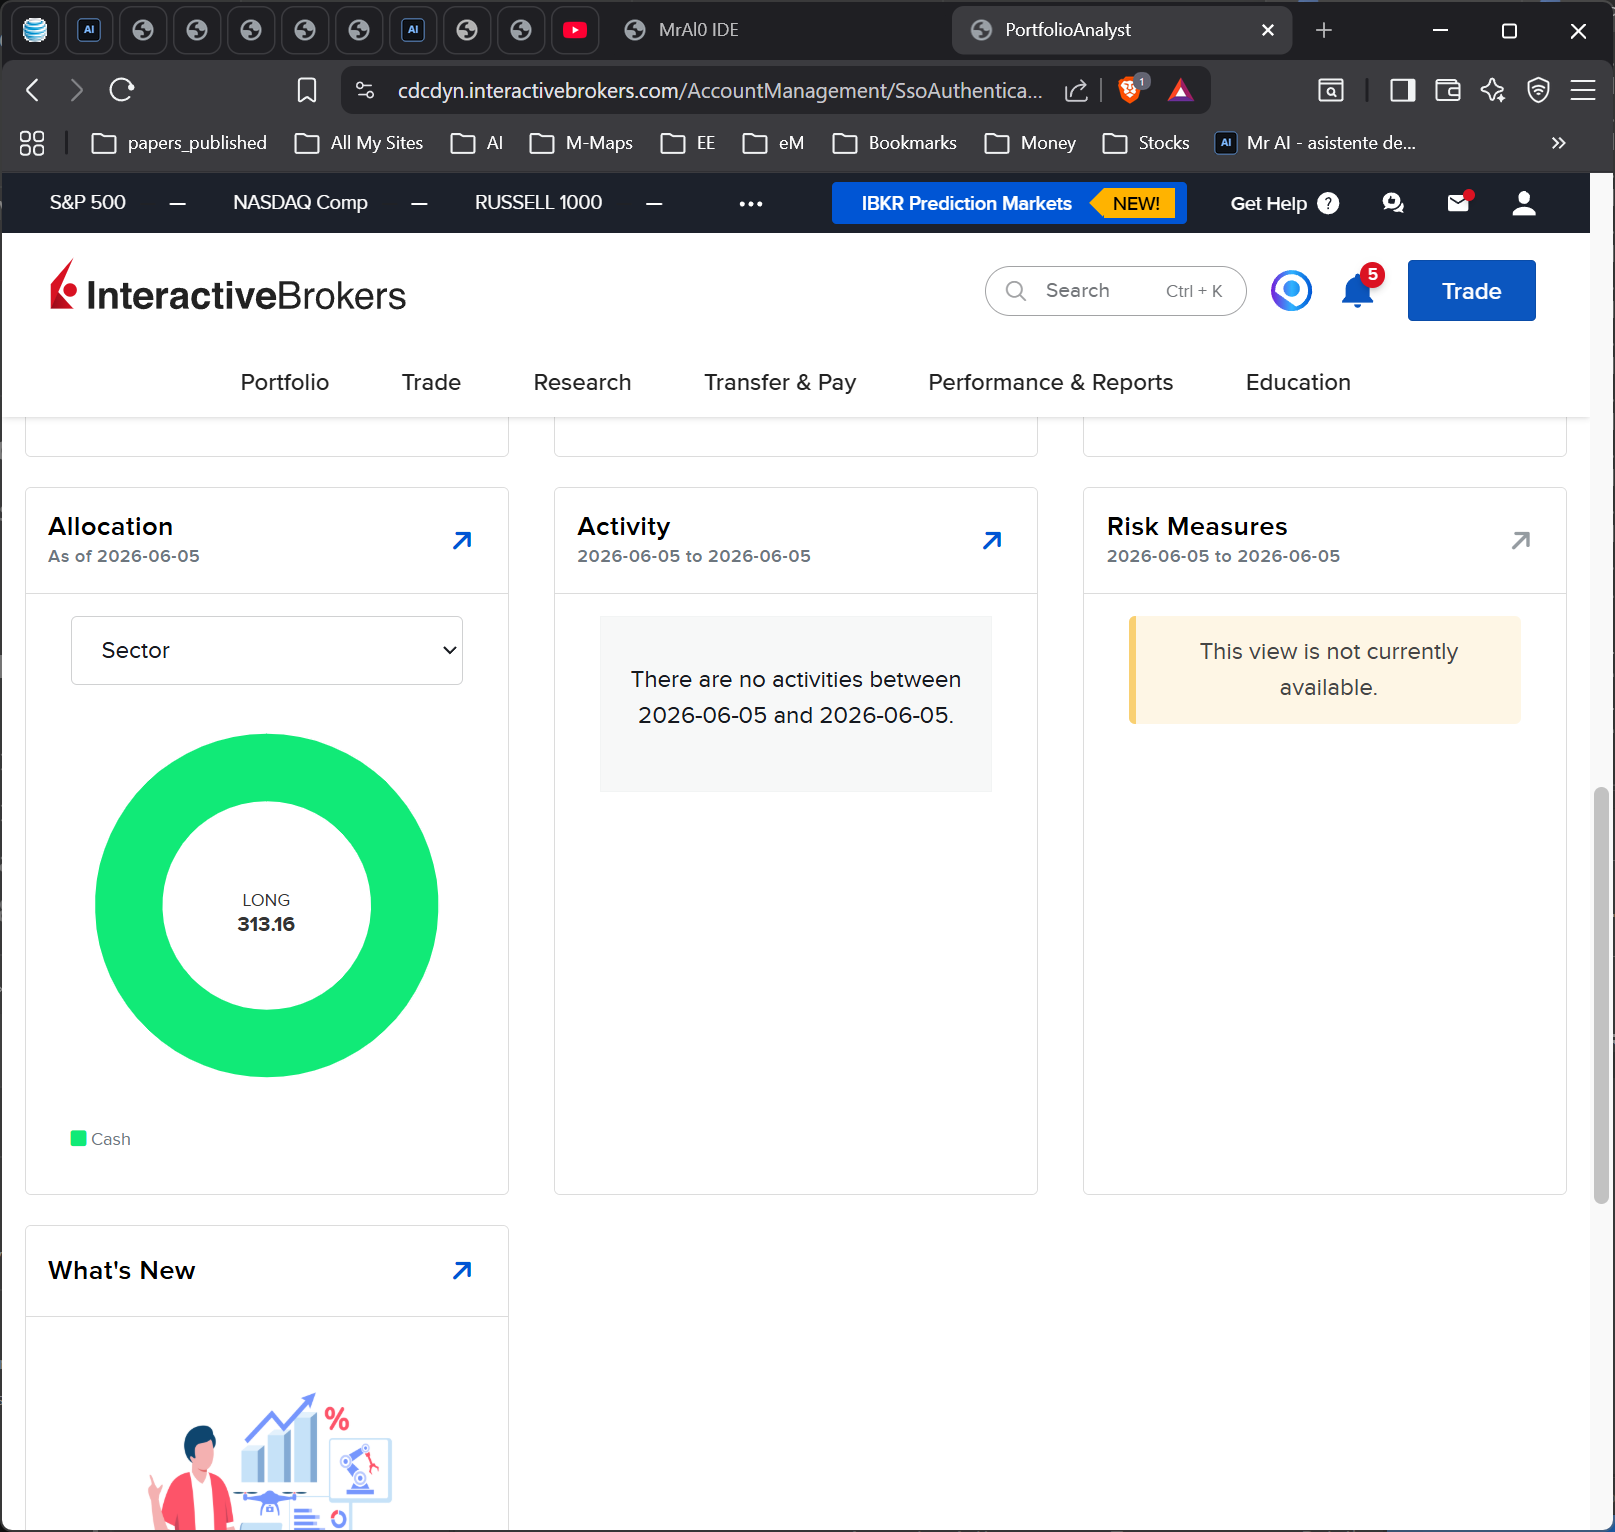Show more indices via the three dots
The height and width of the screenshot is (1532, 1615).
[x=751, y=204]
